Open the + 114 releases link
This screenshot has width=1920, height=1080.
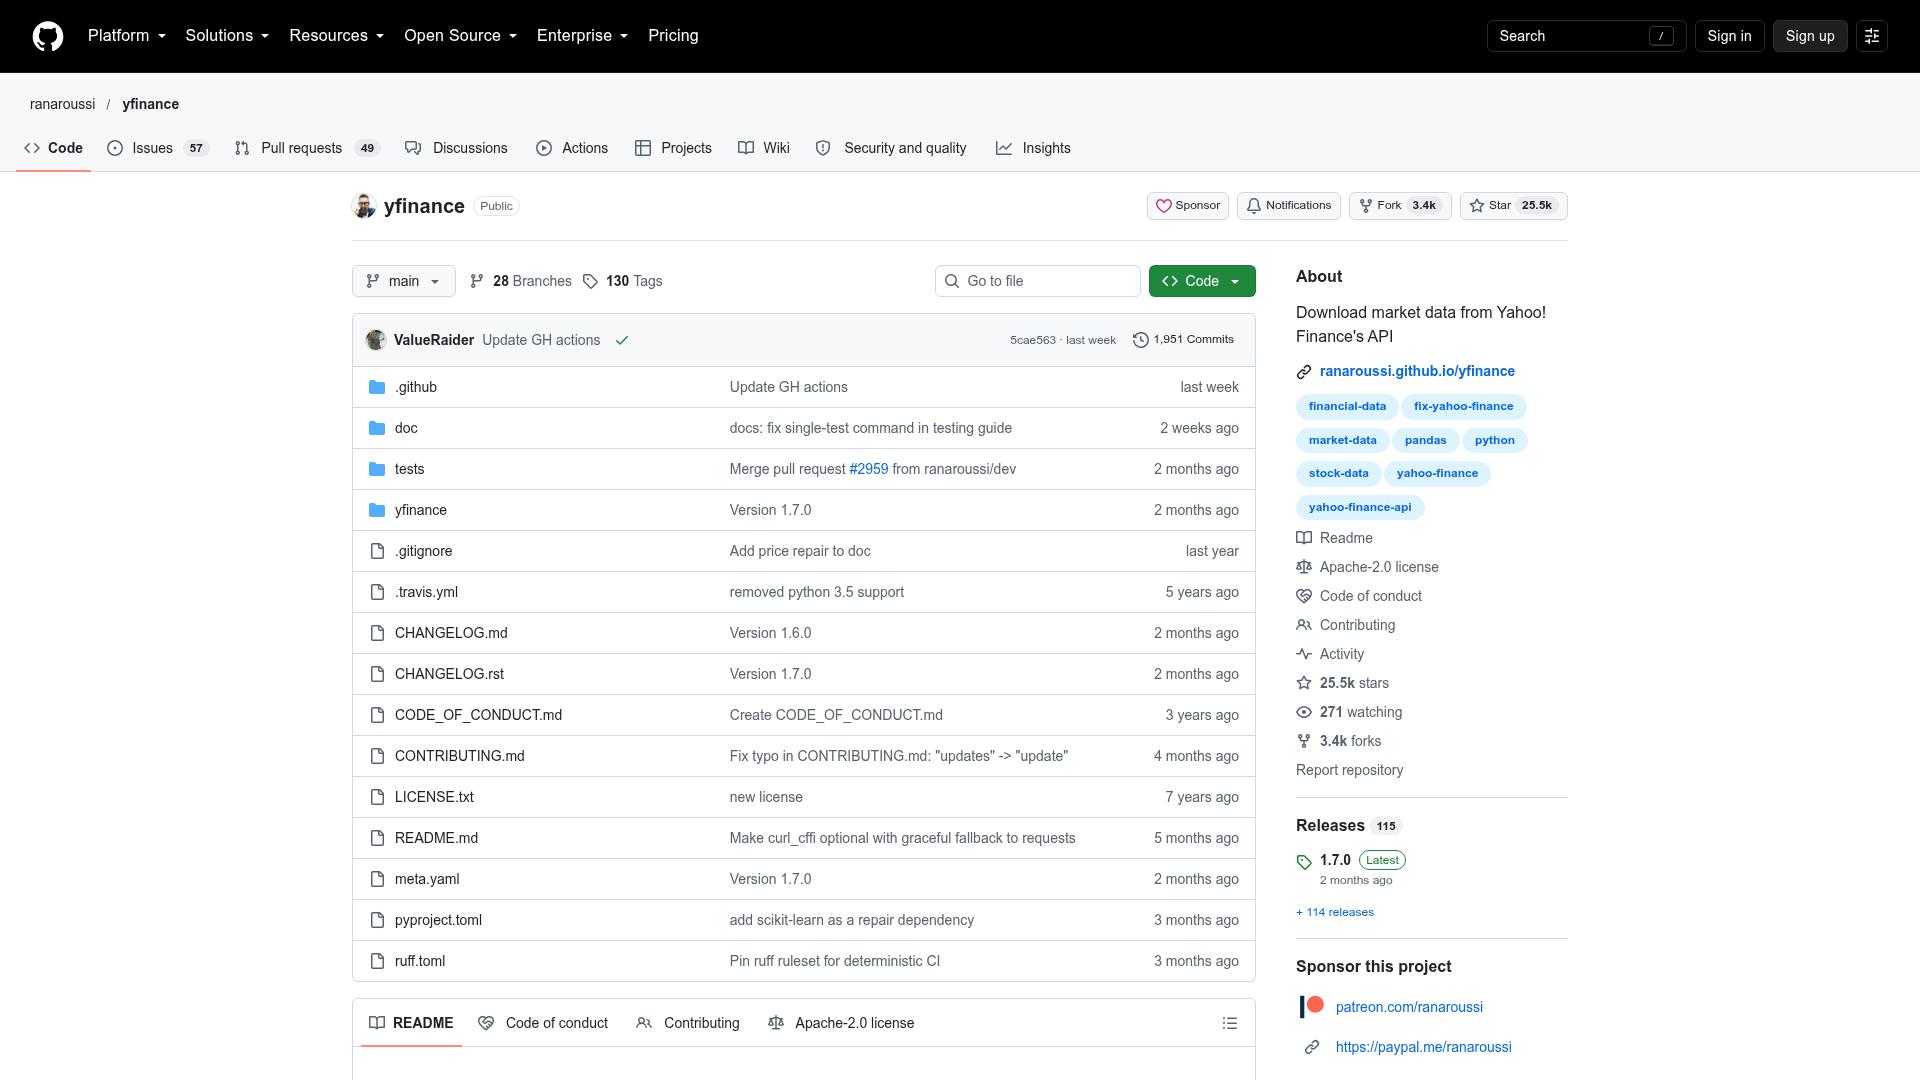pyautogui.click(x=1335, y=912)
